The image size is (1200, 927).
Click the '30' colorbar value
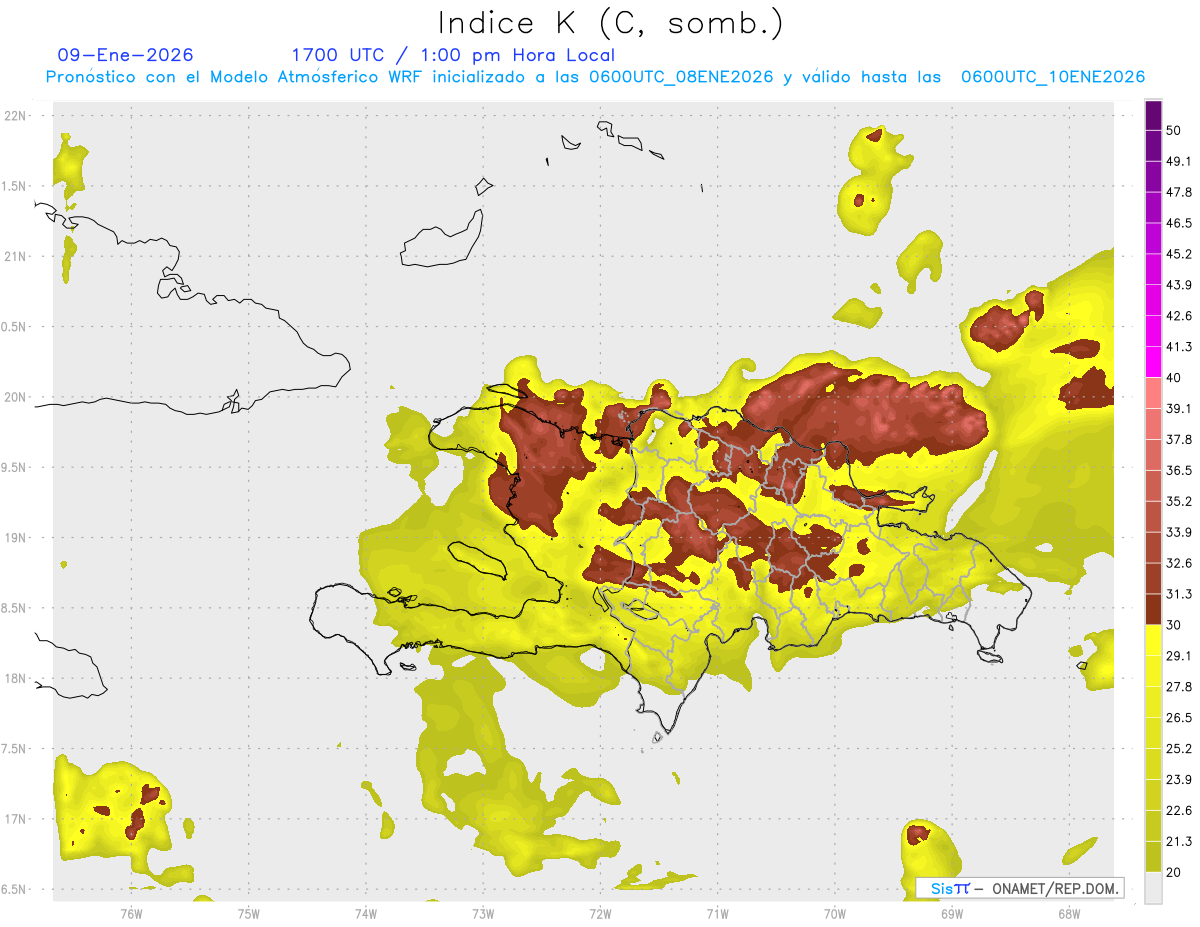pos(1175,625)
